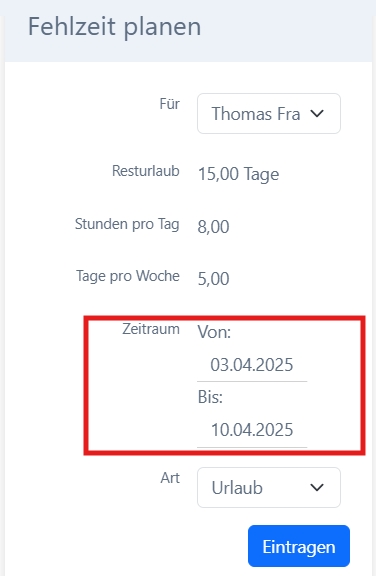376x576 pixels.
Task: Click the Fehlzeit planen heading
Action: coord(115,27)
